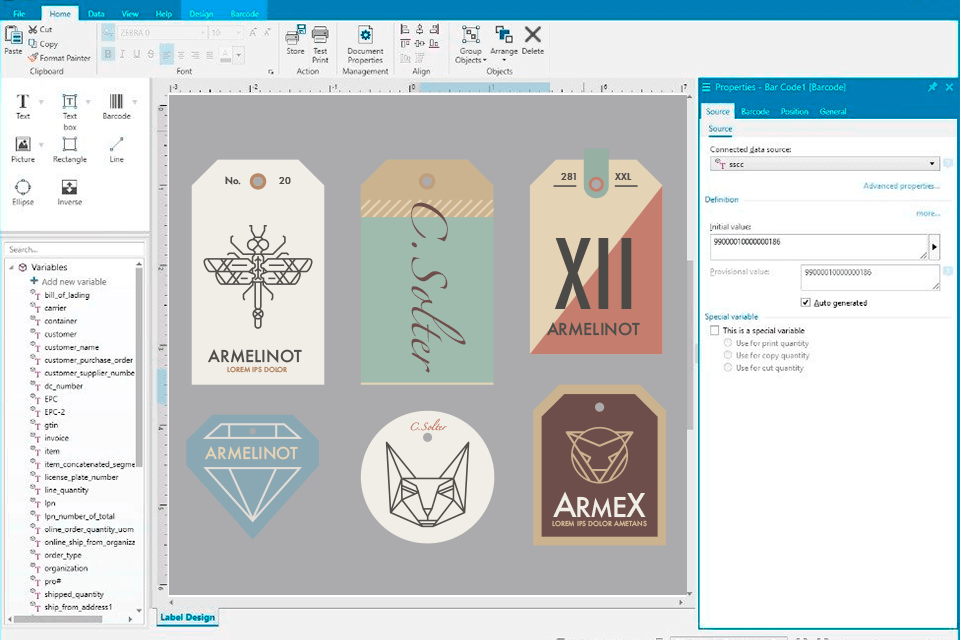Open the Connected data source dropdown
Image resolution: width=960 pixels, height=640 pixels.
[x=932, y=163]
